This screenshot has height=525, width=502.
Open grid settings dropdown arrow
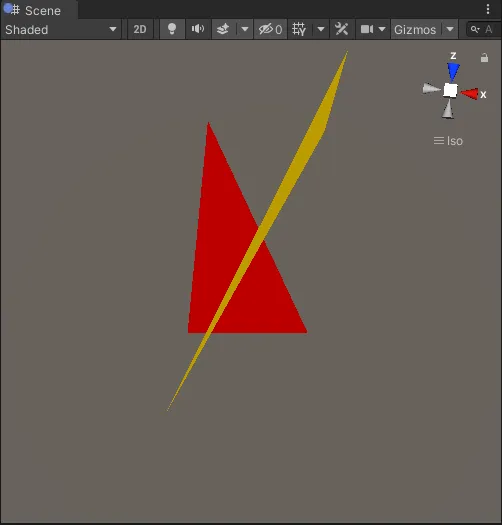320,29
